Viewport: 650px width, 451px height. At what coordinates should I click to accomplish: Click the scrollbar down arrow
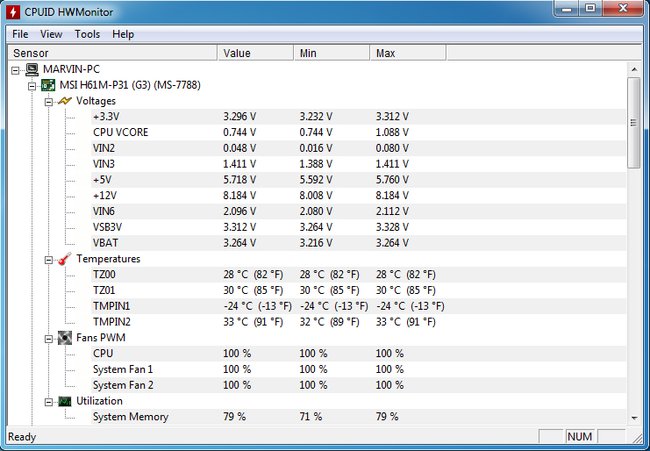(x=634, y=418)
